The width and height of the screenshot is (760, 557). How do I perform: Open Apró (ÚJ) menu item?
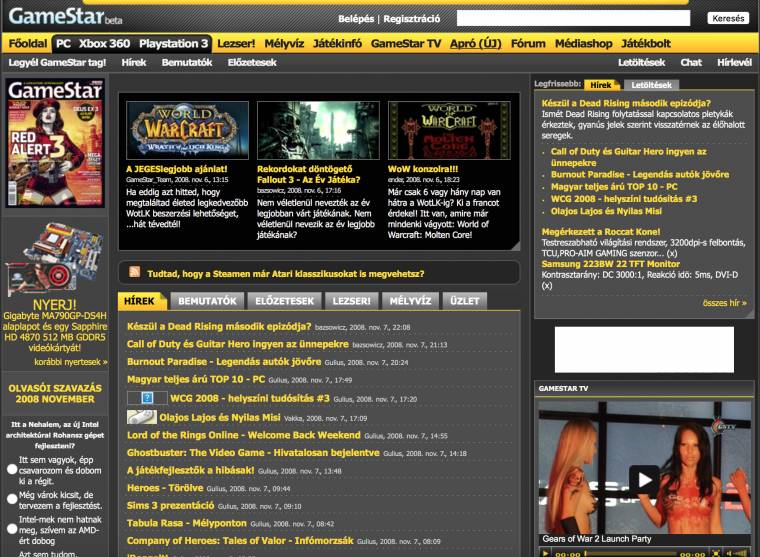475,44
